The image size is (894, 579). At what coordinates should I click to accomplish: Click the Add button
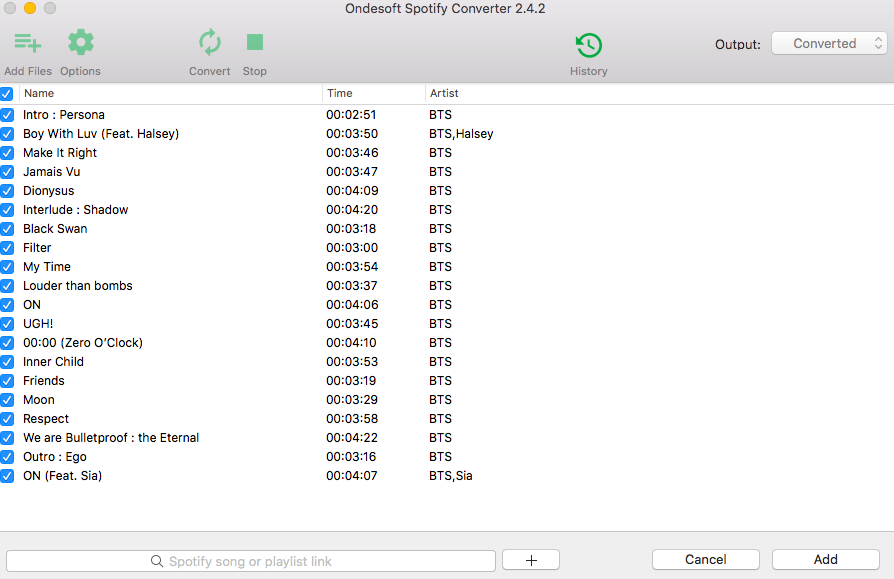coord(826,560)
